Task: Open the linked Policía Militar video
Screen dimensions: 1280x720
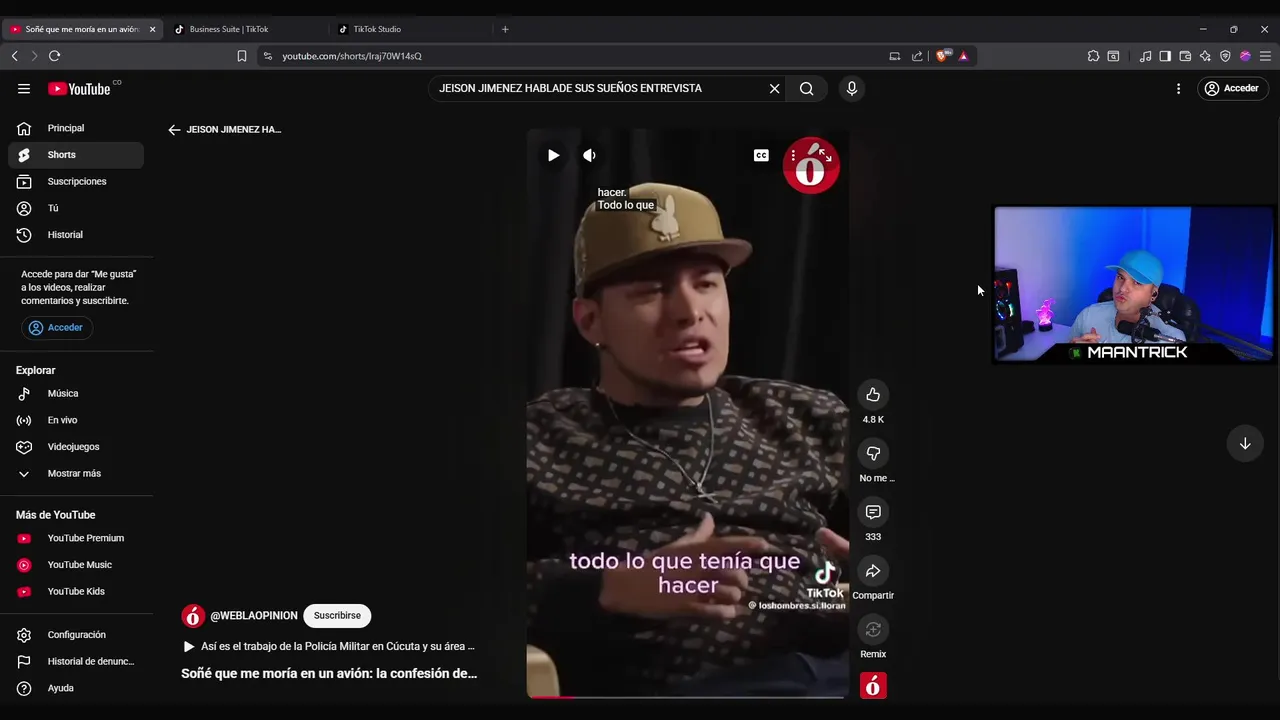Action: tap(329, 647)
